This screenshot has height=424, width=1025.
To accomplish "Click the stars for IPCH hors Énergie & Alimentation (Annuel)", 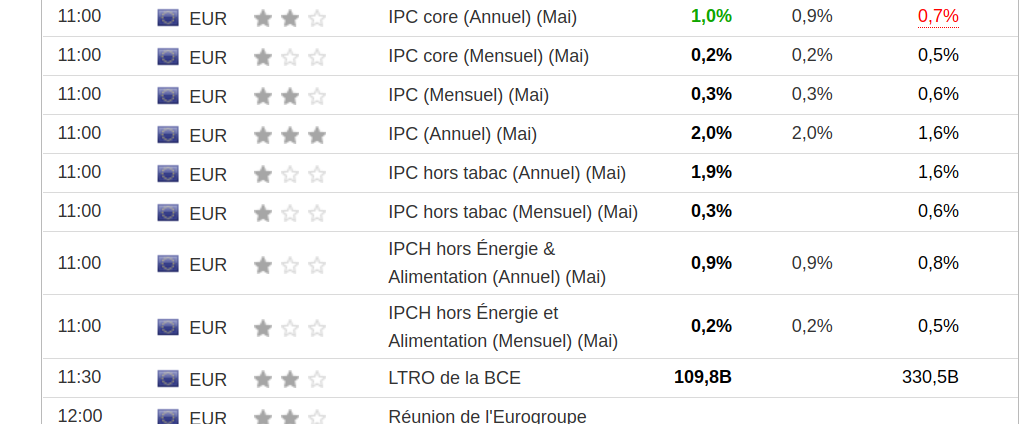I will click(290, 265).
